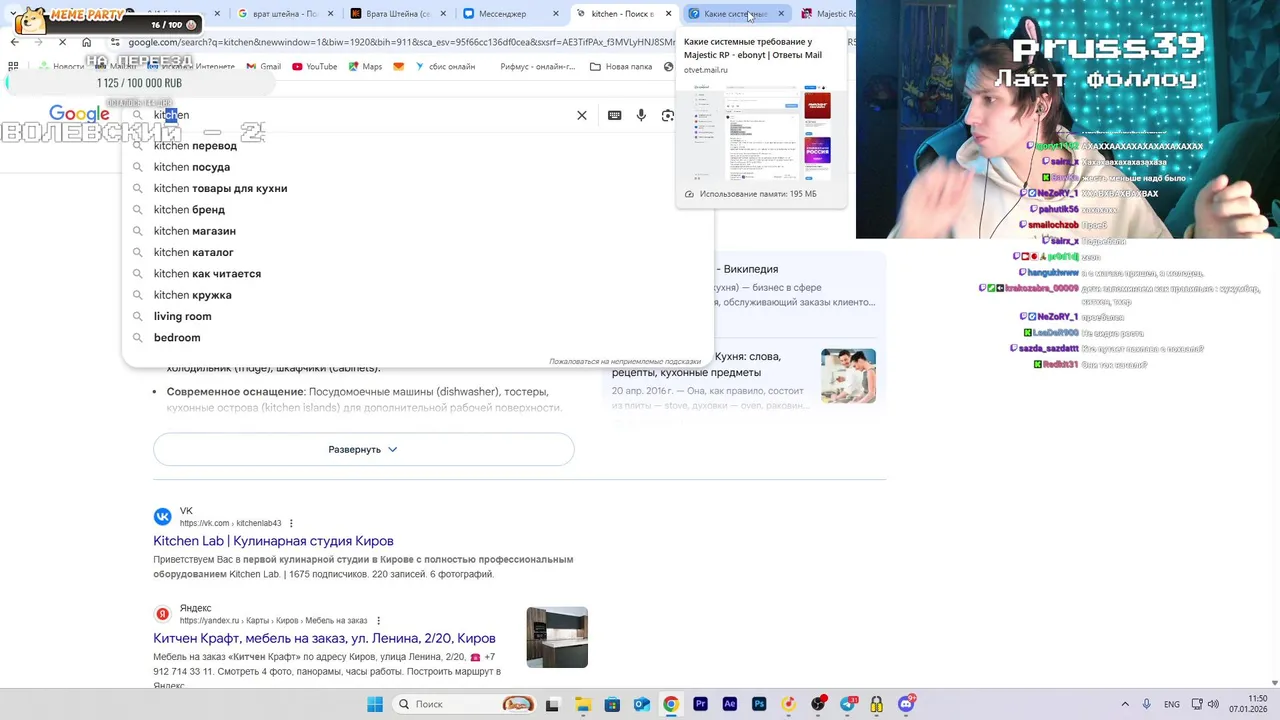The height and width of the screenshot is (720, 1280).
Task: Open more options for Яндекс result
Action: tap(378, 620)
